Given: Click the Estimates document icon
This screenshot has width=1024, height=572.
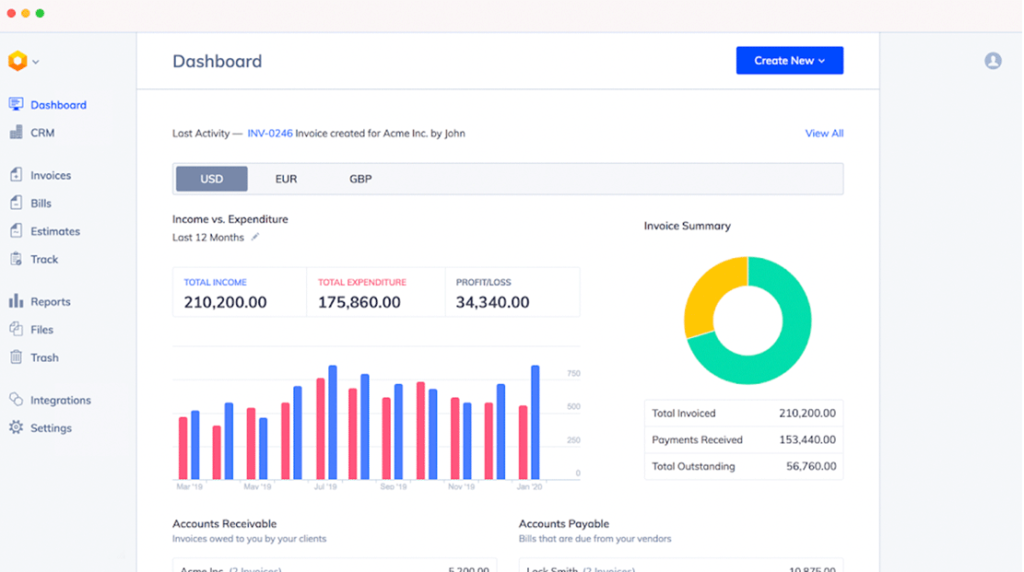Looking at the screenshot, I should (16, 230).
